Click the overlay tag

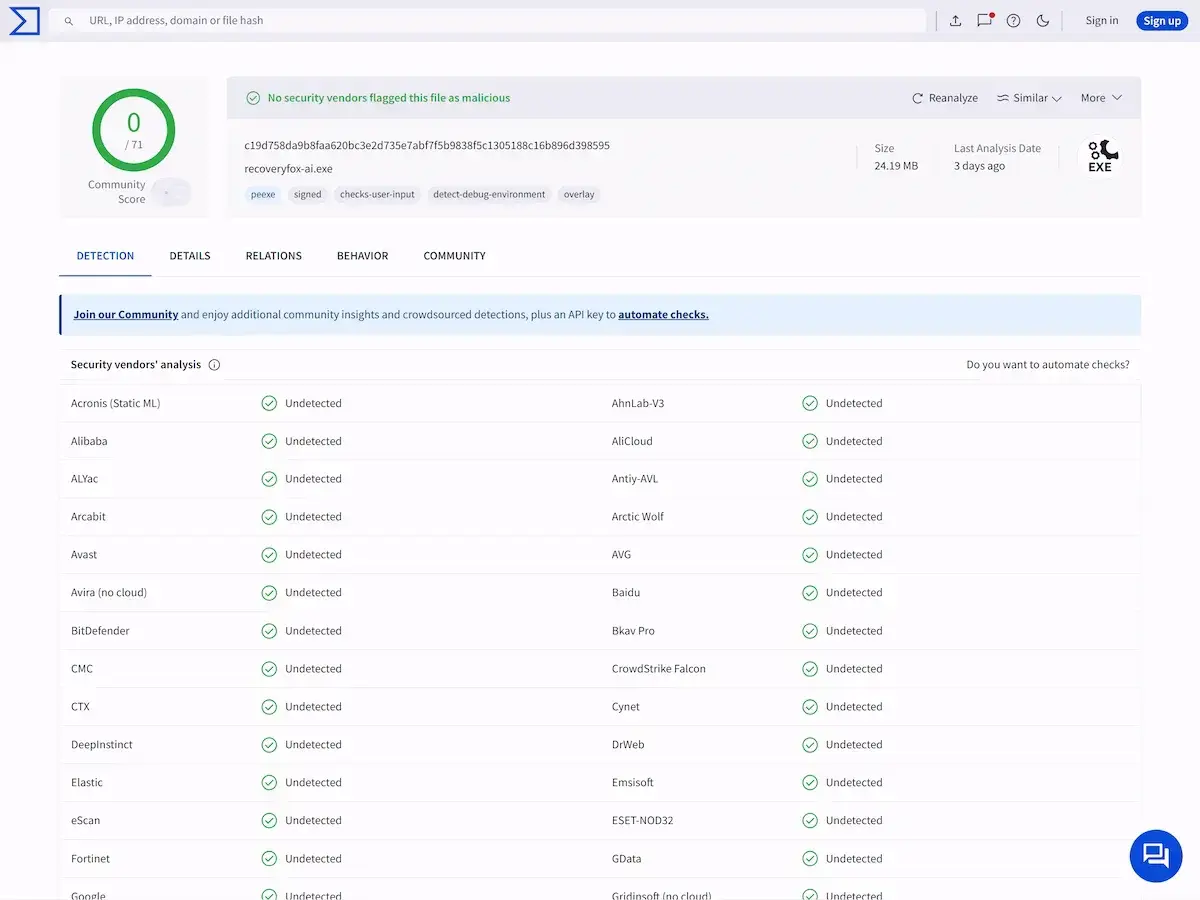point(579,194)
